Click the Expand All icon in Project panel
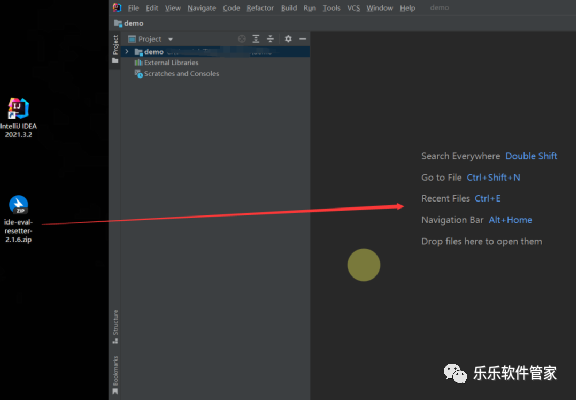The image size is (576, 400). click(256, 39)
